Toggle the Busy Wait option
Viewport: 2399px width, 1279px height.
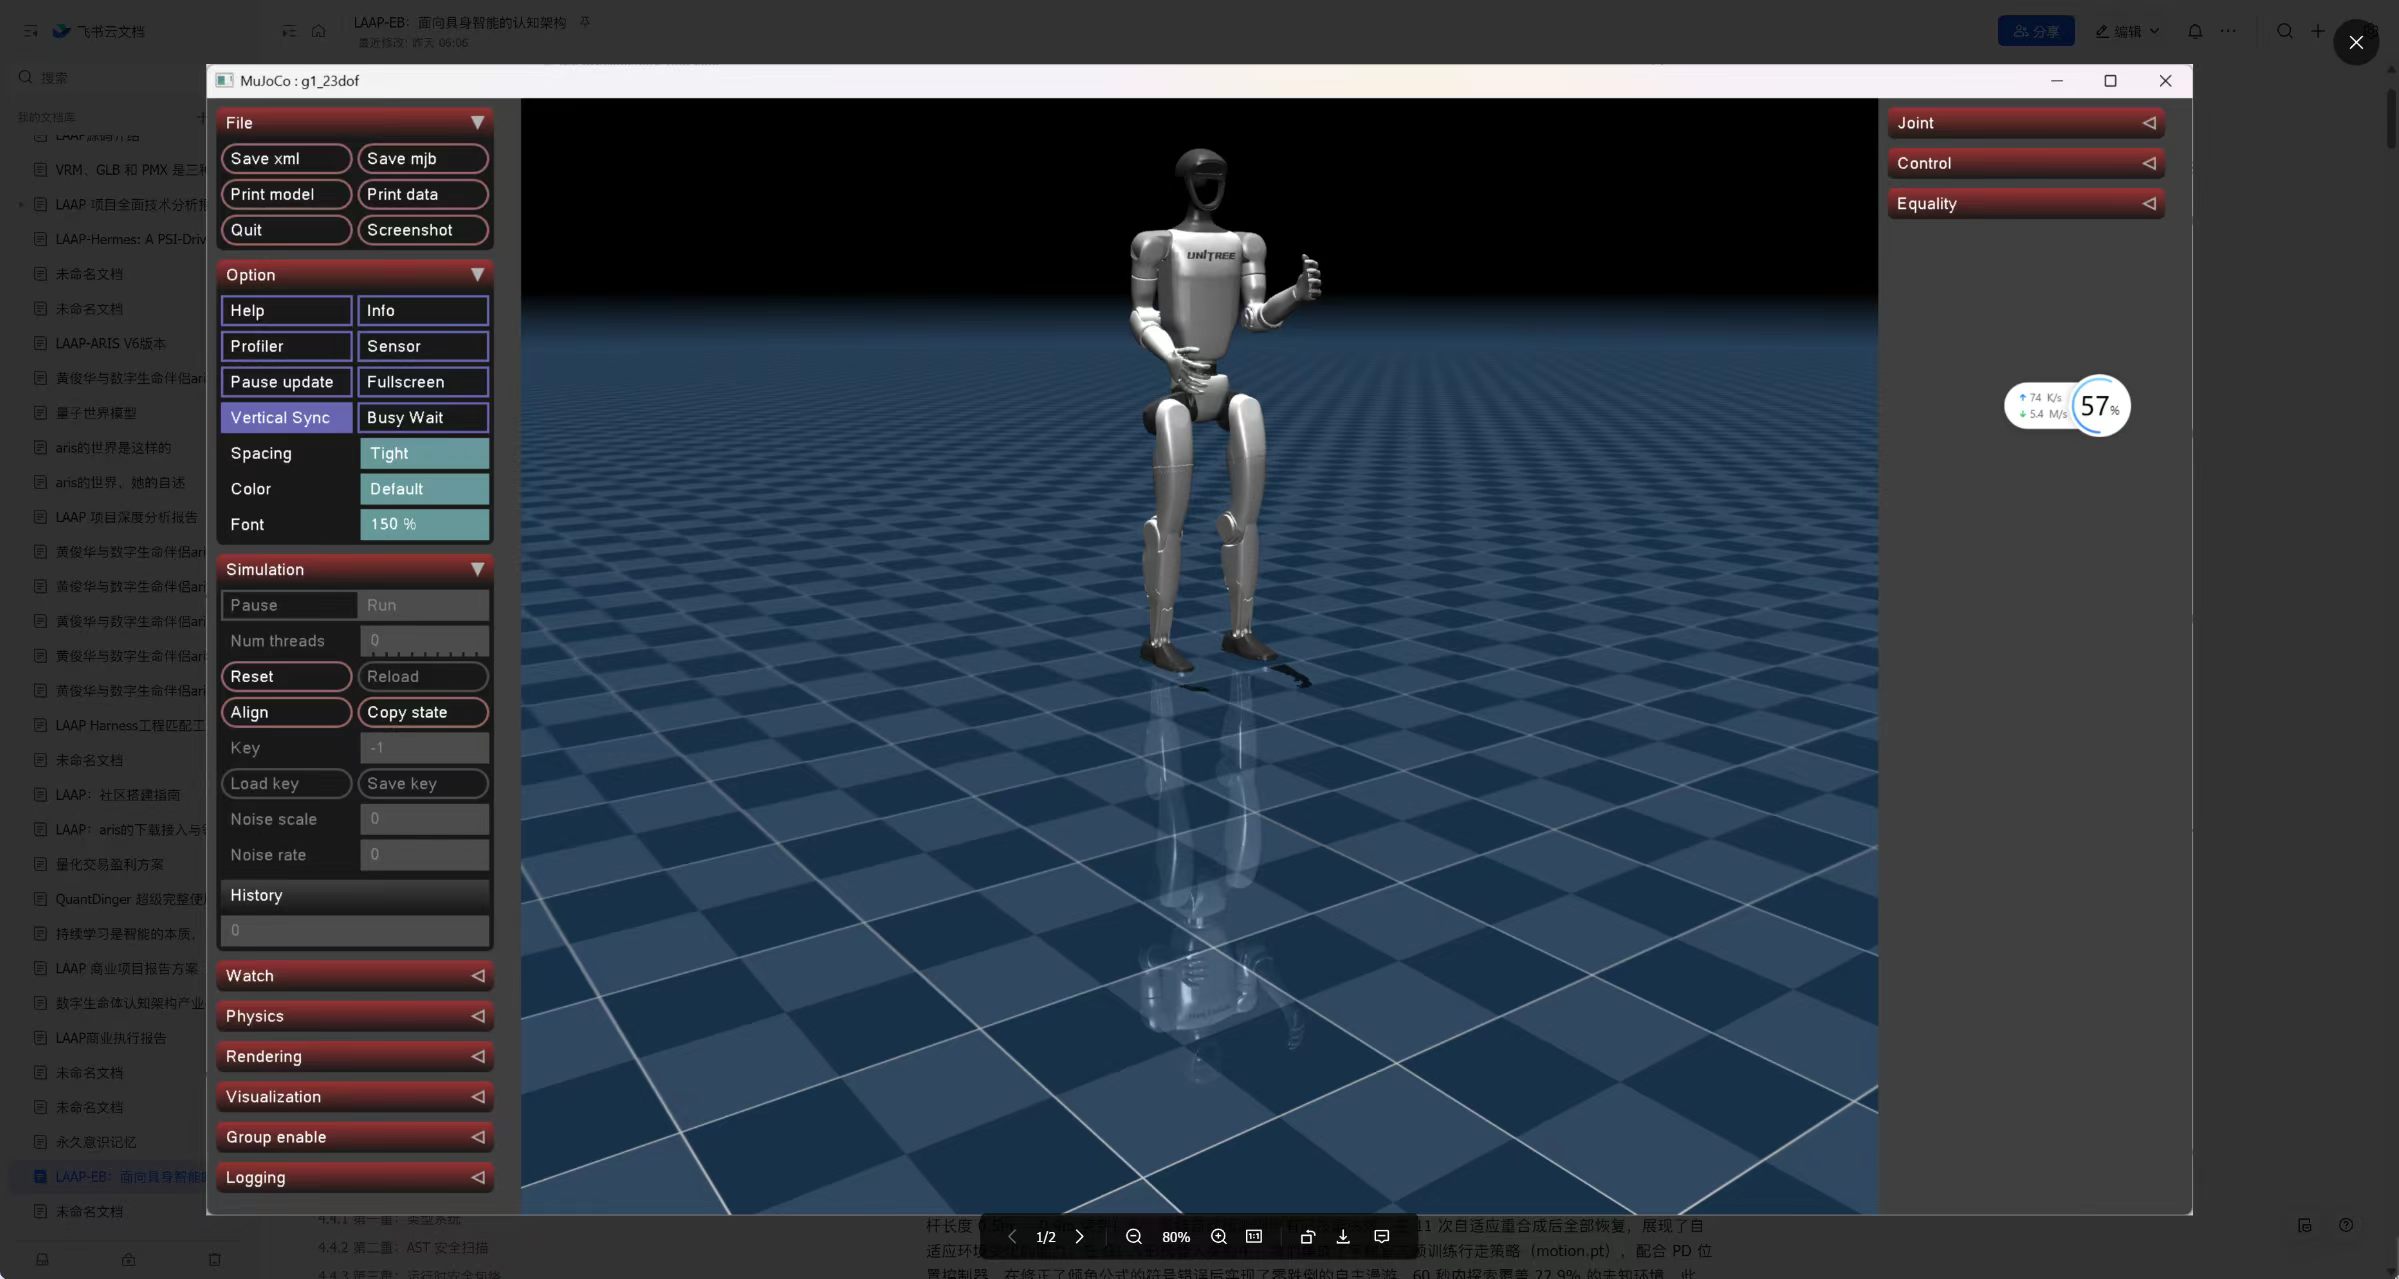[x=423, y=417]
